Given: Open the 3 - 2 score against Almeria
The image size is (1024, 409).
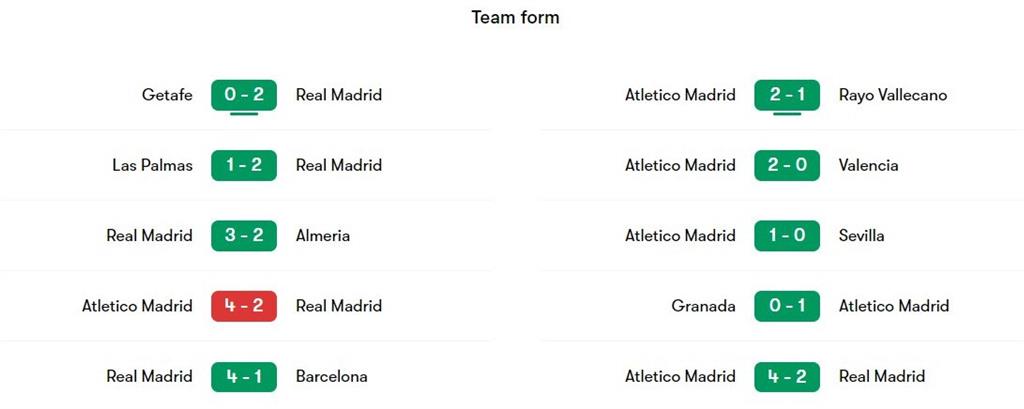Looking at the screenshot, I should [243, 236].
